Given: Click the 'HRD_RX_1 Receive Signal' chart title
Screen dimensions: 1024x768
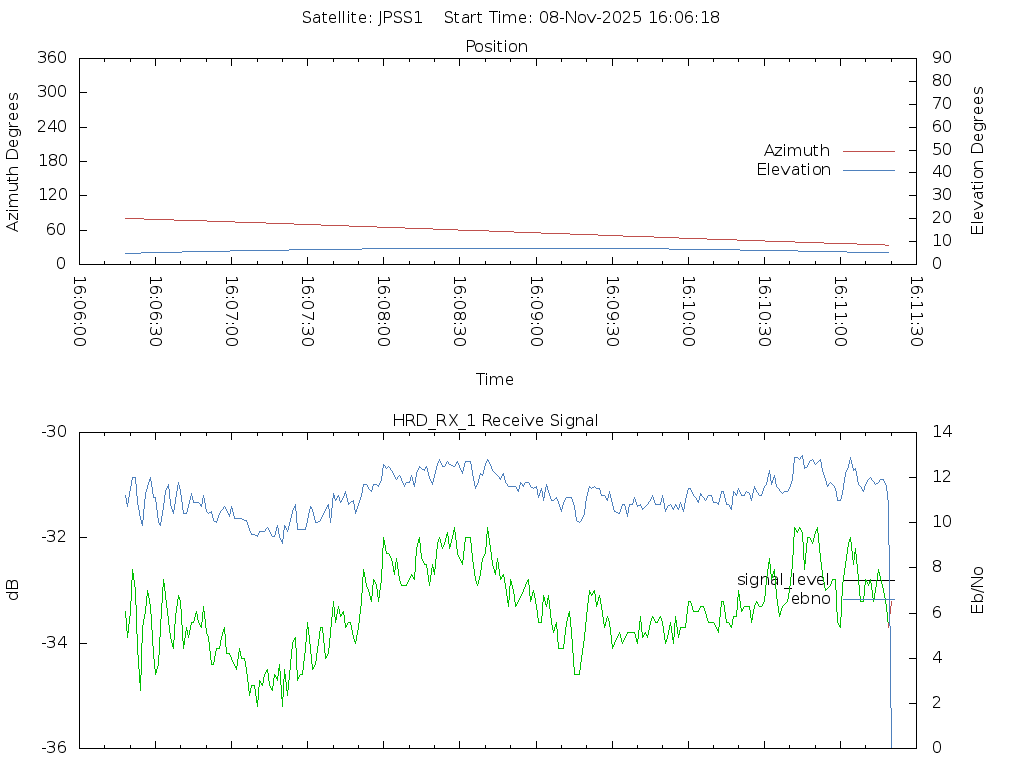Looking at the screenshot, I should (x=495, y=421).
